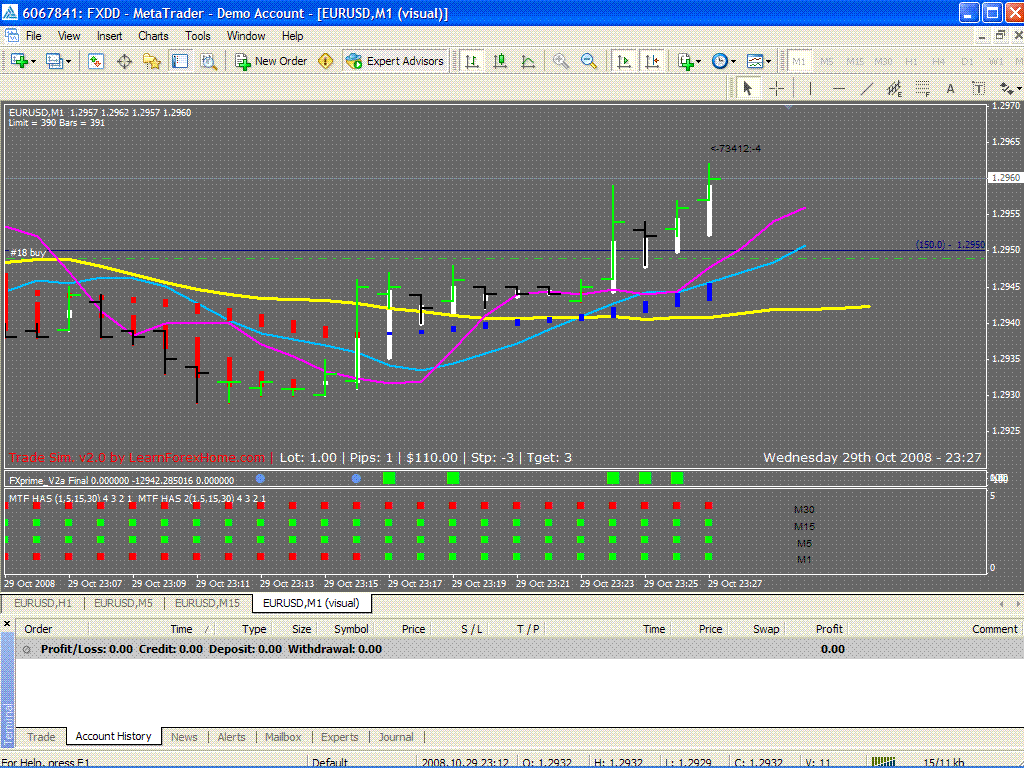
Task: Select the Text Label tool
Action: 978,88
